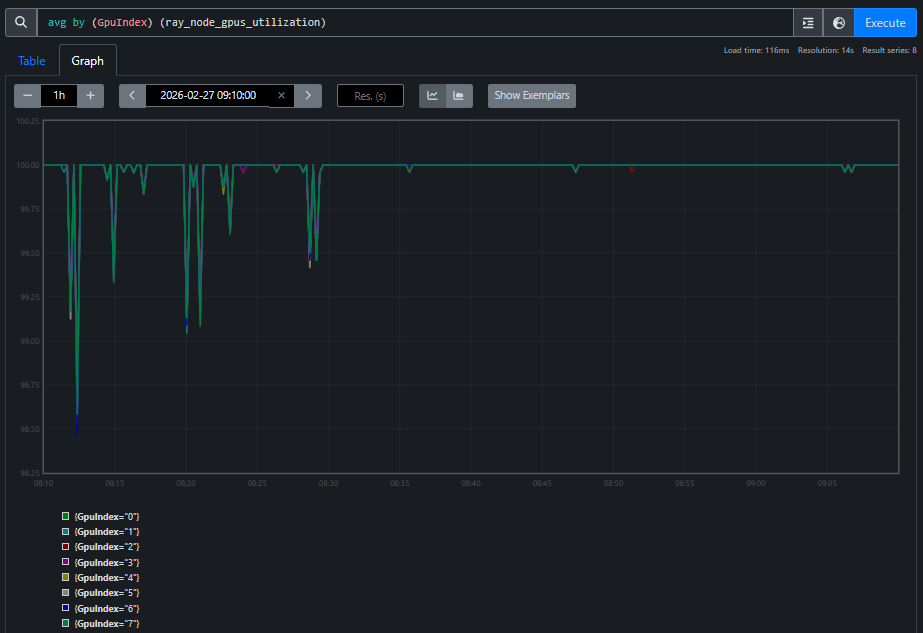Click the Res. (s) resolution field
This screenshot has height=633, width=923.
370,95
